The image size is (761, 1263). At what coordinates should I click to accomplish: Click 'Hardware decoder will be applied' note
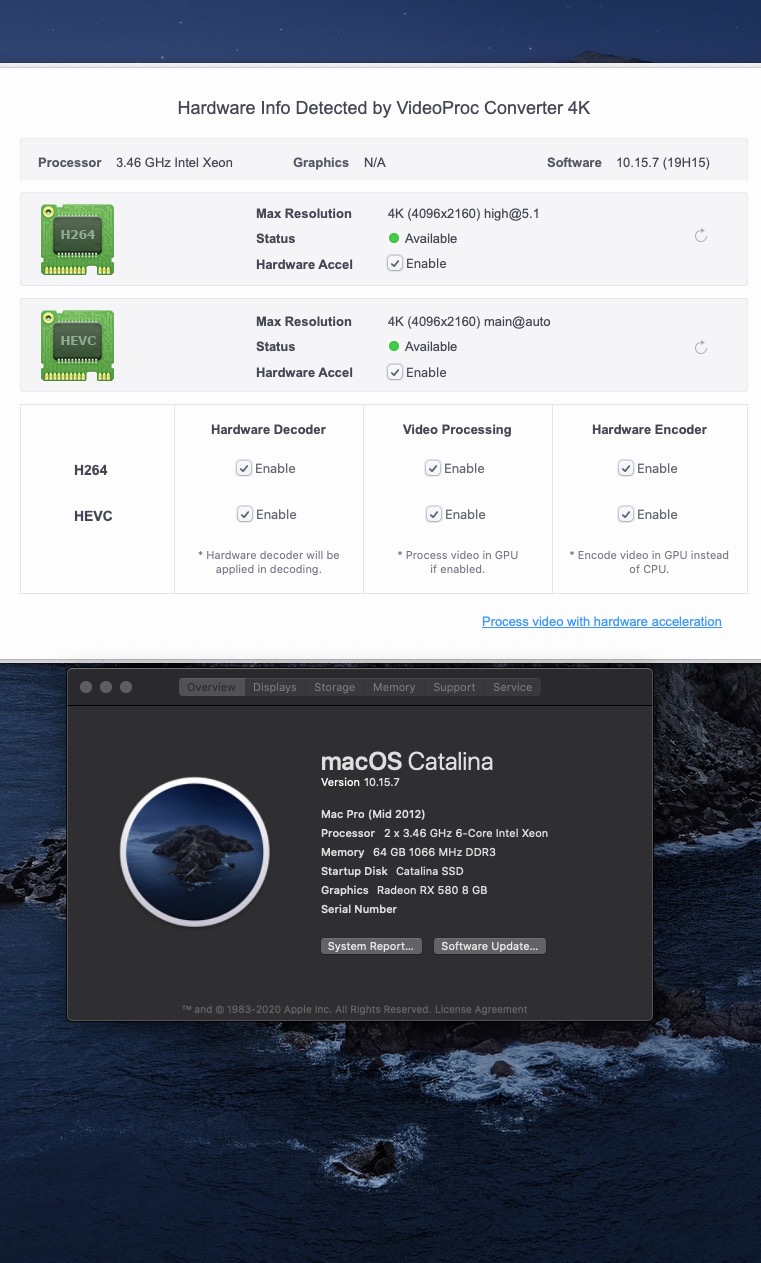tap(269, 562)
